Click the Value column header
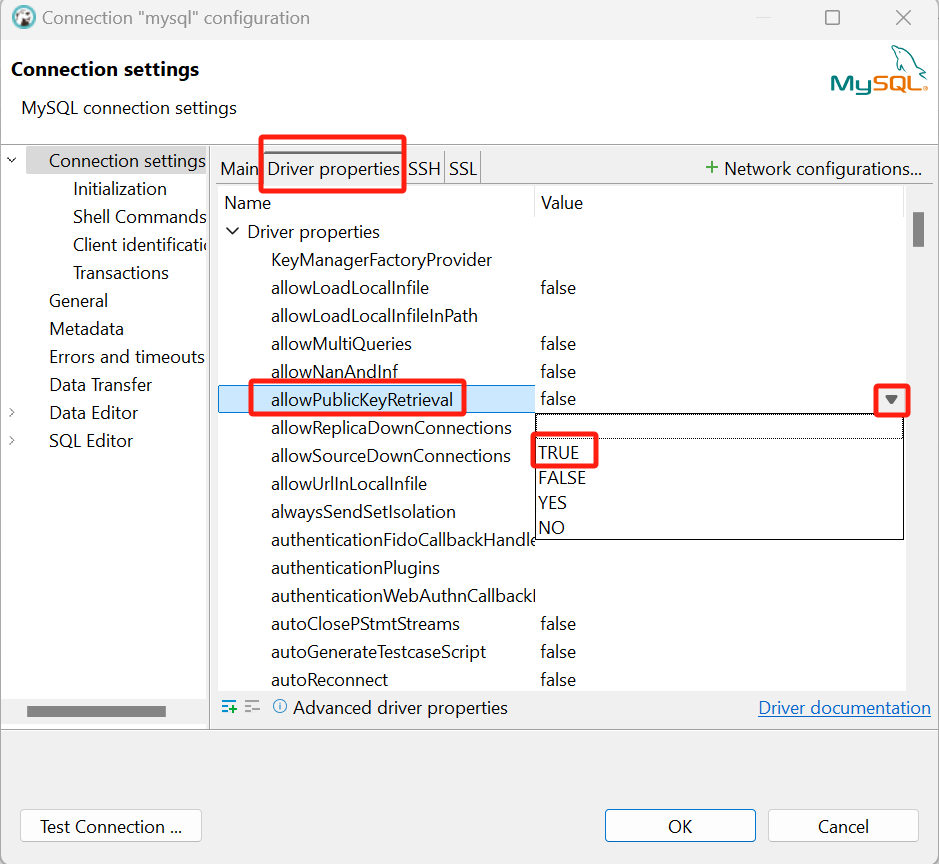This screenshot has width=939, height=864. point(562,203)
